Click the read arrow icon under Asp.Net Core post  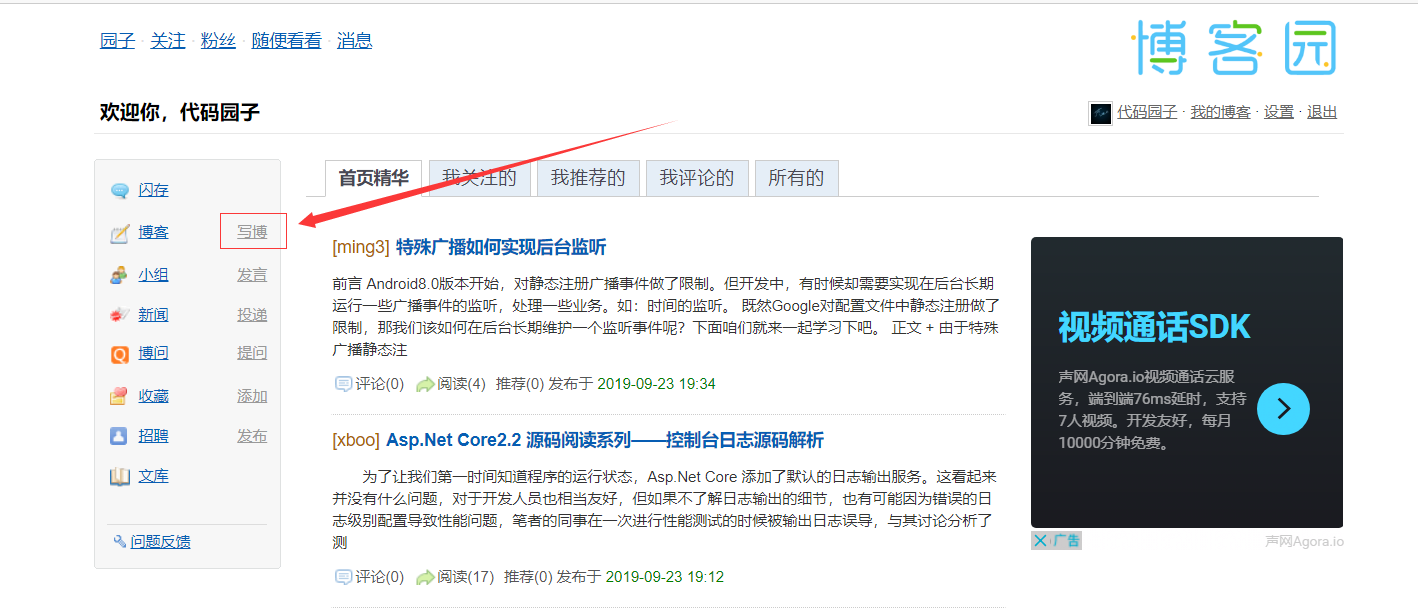(425, 577)
